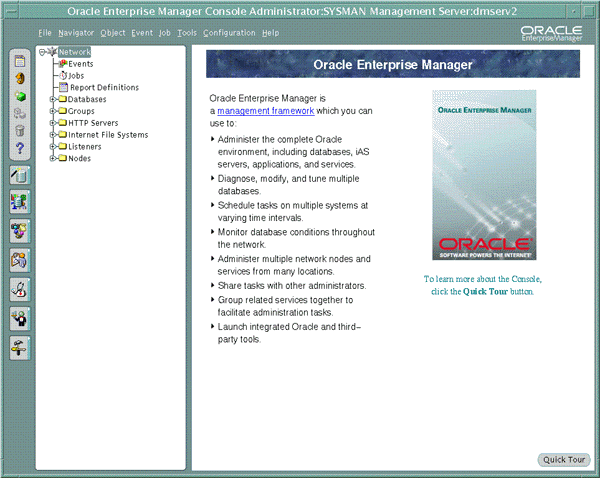Click the Report Definitions page icon
The height and width of the screenshot is (478, 600).
pyautogui.click(x=64, y=87)
